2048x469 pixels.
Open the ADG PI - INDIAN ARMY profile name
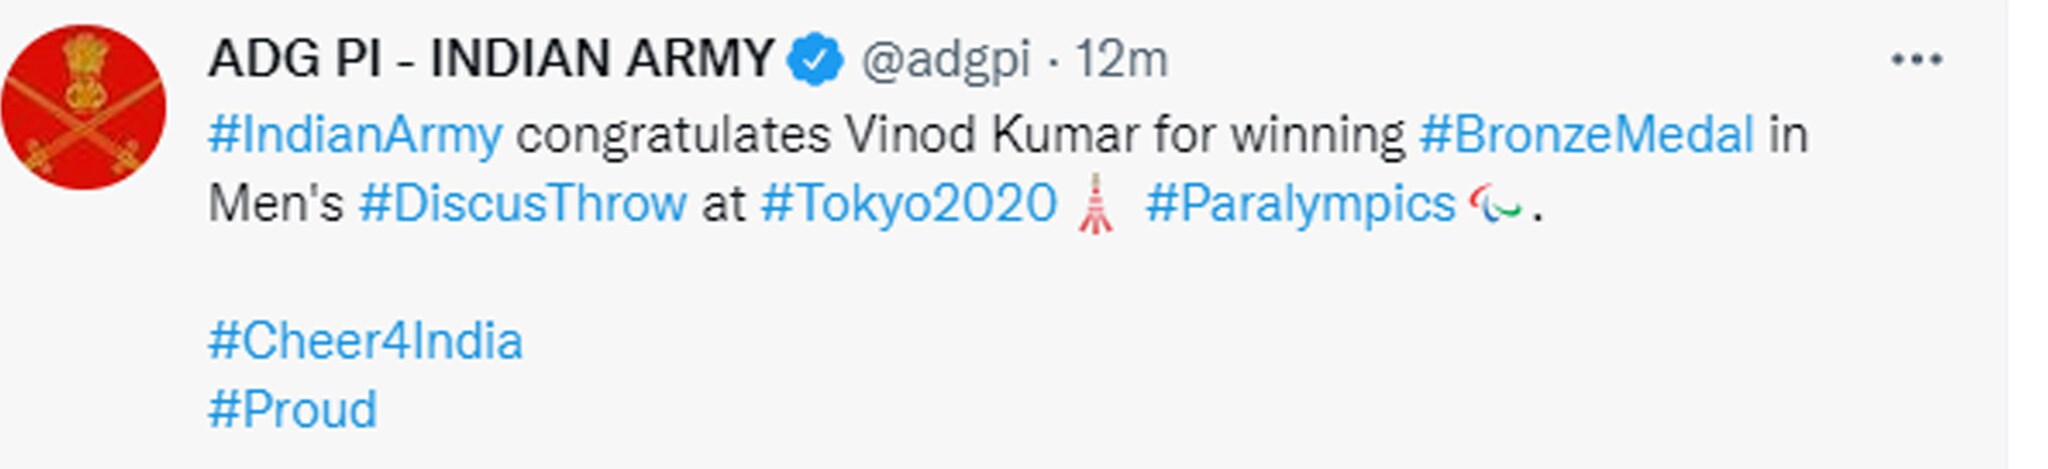(491, 59)
